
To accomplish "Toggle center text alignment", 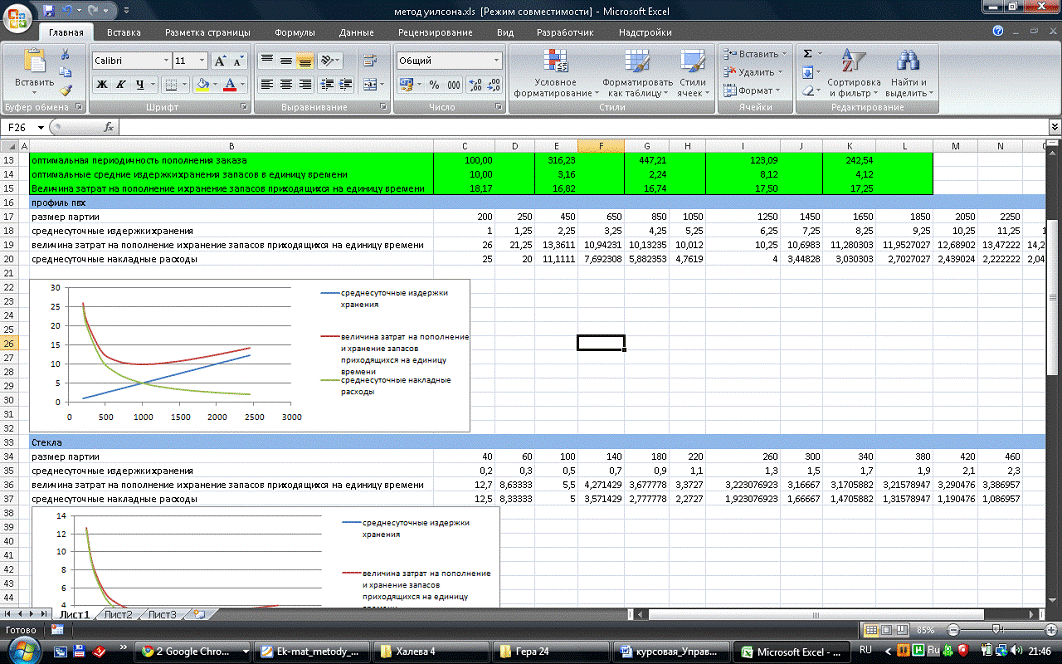I will tap(286, 85).
